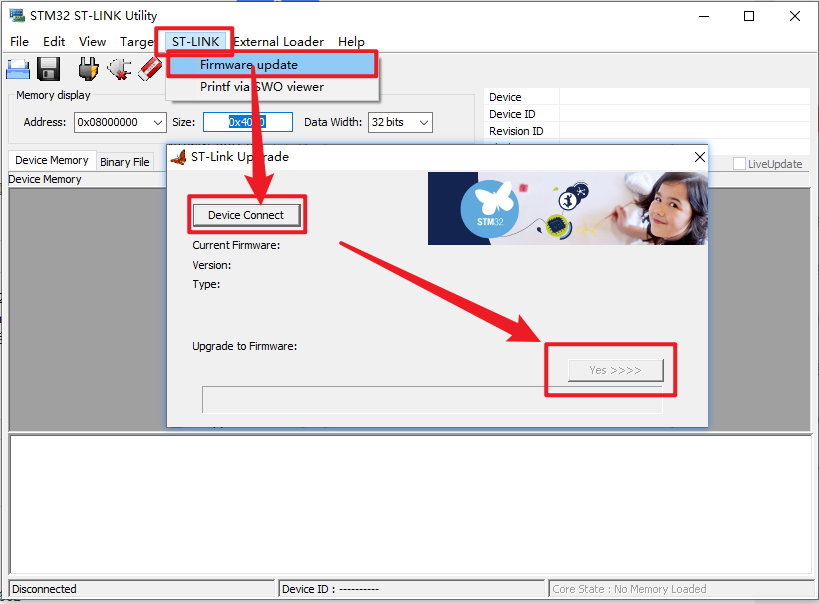
Task: Connect to target using the plug icon
Action: pos(88,69)
